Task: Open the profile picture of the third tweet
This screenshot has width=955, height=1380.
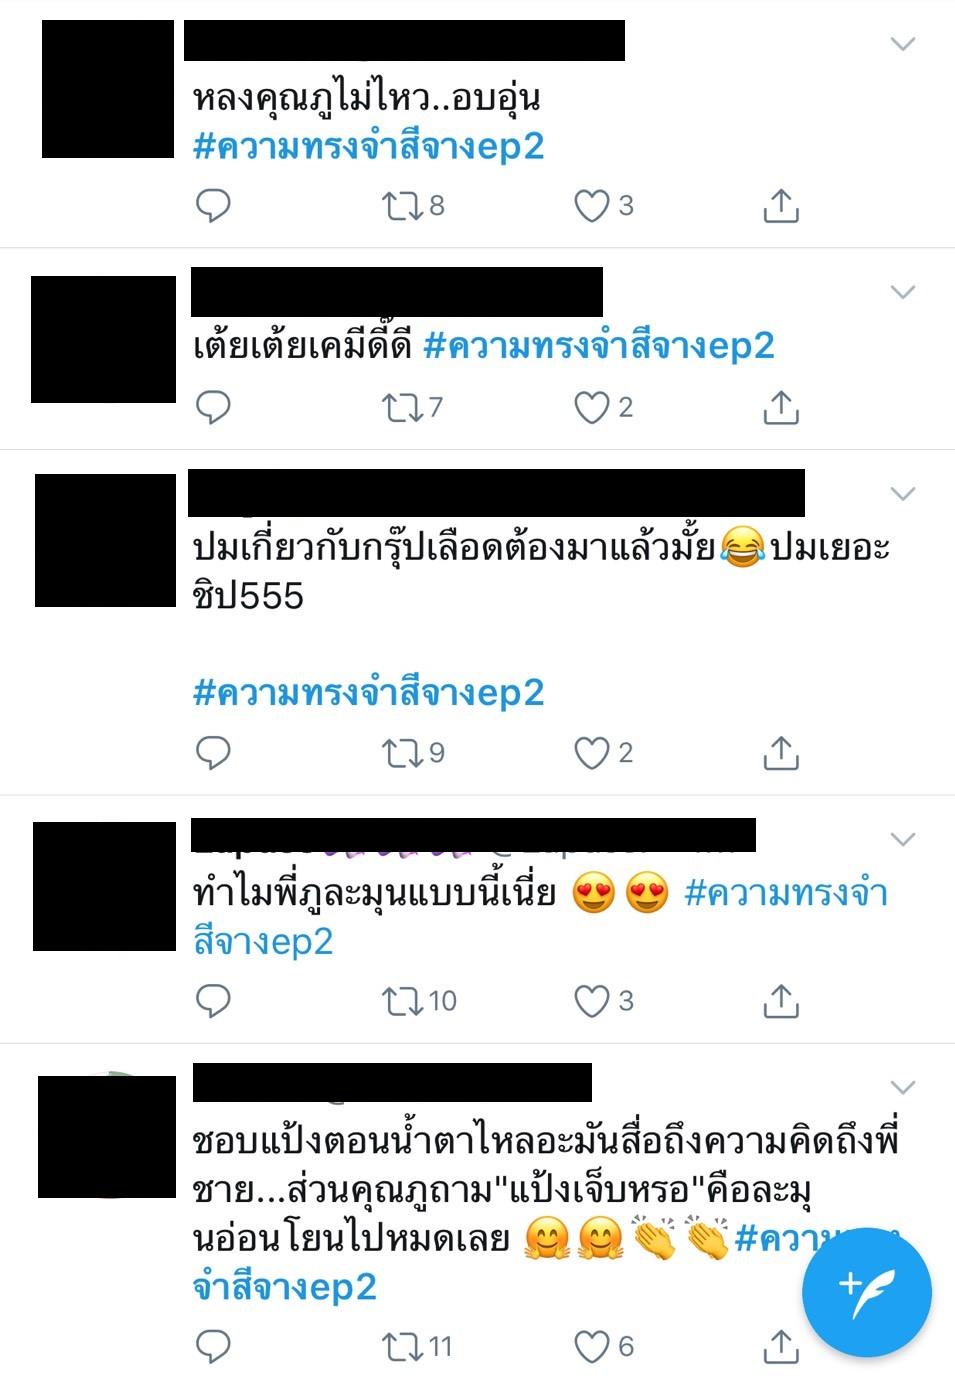Action: coord(105,540)
